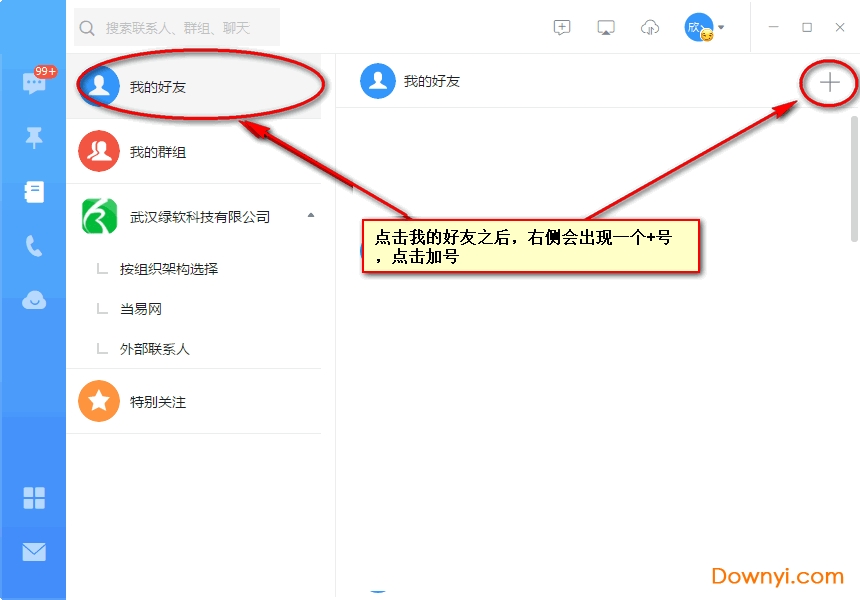Click the screen cast icon in top toolbar
The height and width of the screenshot is (600, 860).
606,28
